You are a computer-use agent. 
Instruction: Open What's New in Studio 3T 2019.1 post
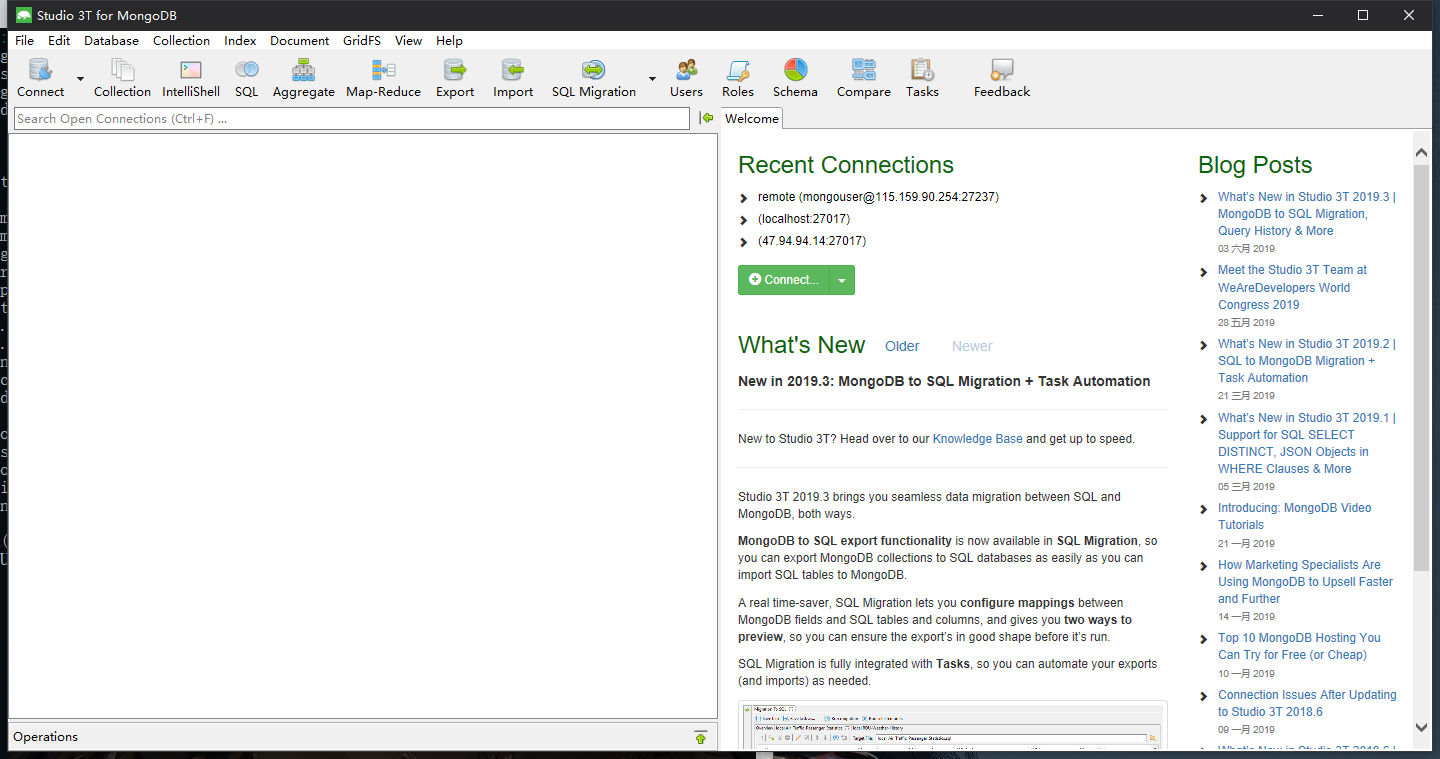pyautogui.click(x=1306, y=443)
